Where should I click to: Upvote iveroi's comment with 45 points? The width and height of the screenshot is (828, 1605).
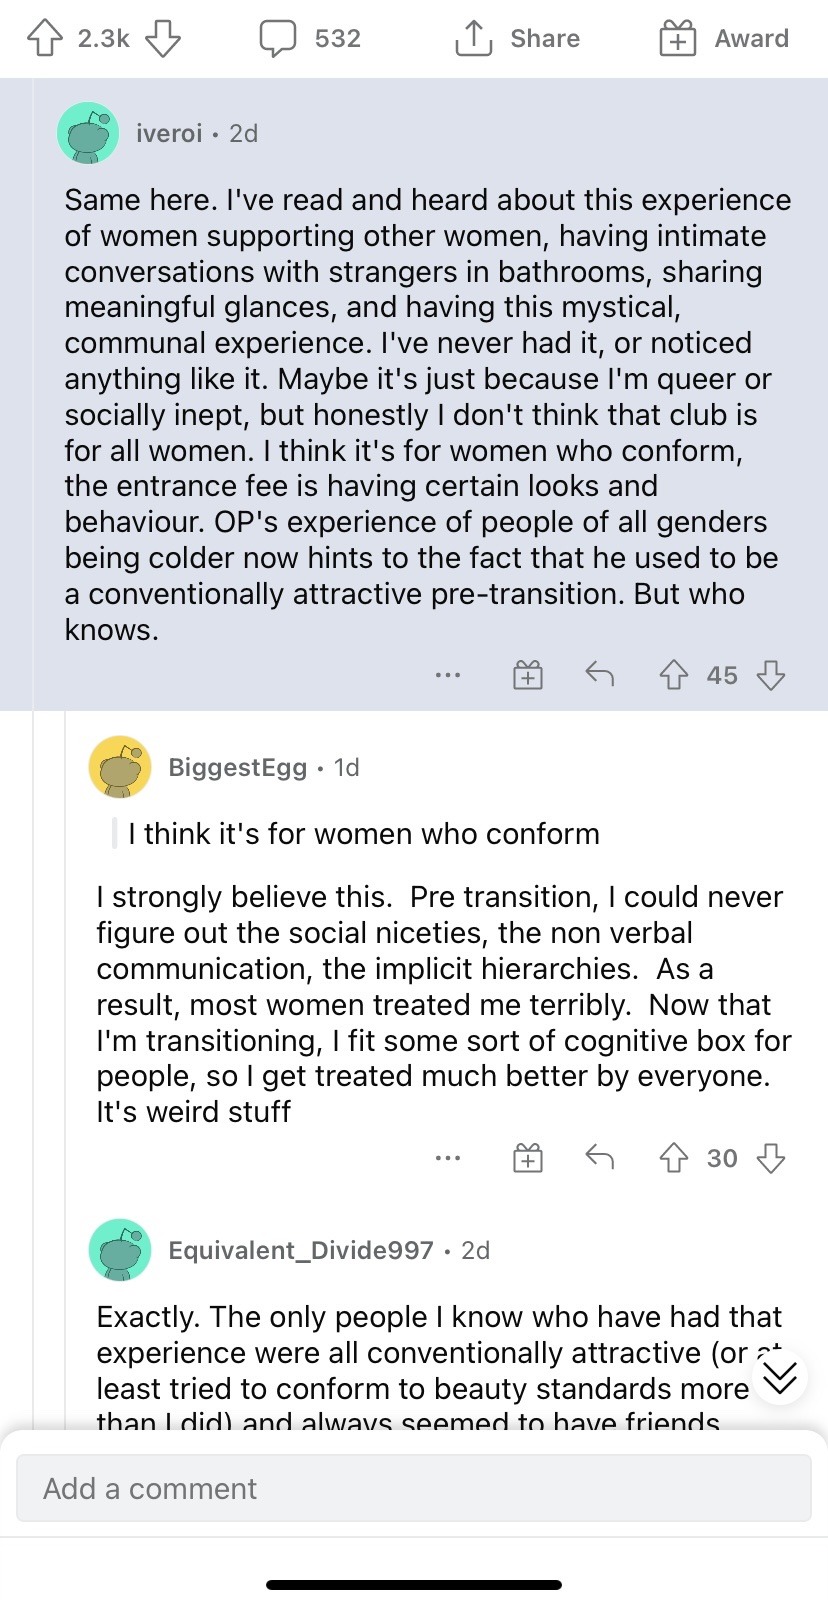pos(674,676)
